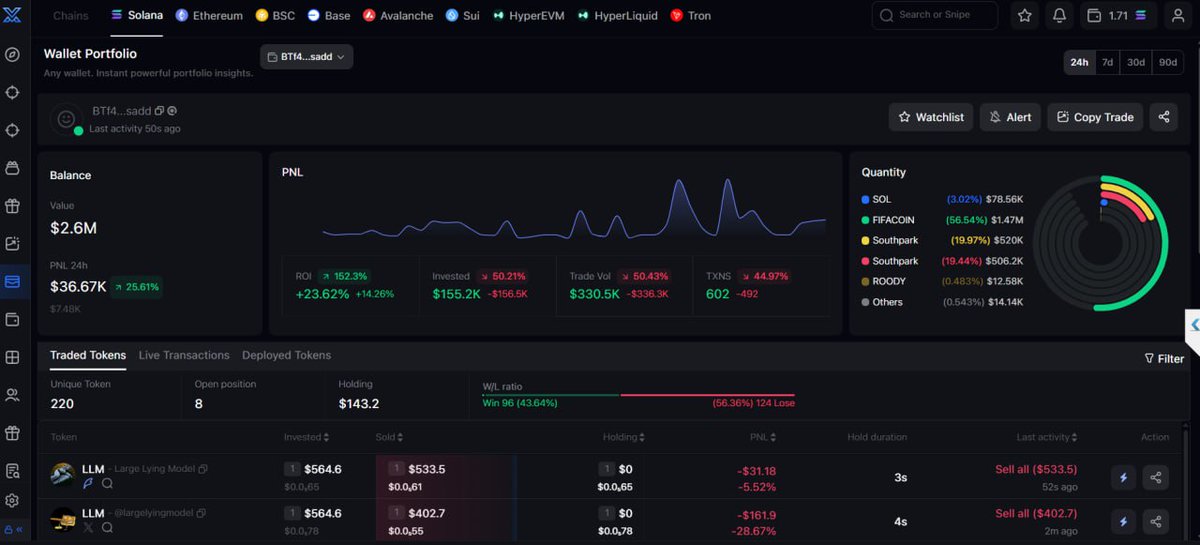This screenshot has width=1200, height=545.
Task: Open the bot icon in sidebar
Action: tap(13, 168)
